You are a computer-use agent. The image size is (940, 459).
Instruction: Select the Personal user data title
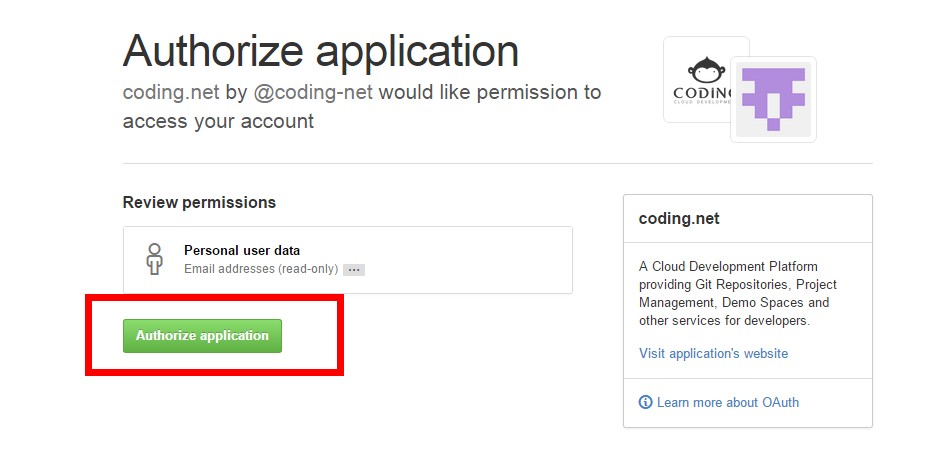pyautogui.click(x=242, y=250)
